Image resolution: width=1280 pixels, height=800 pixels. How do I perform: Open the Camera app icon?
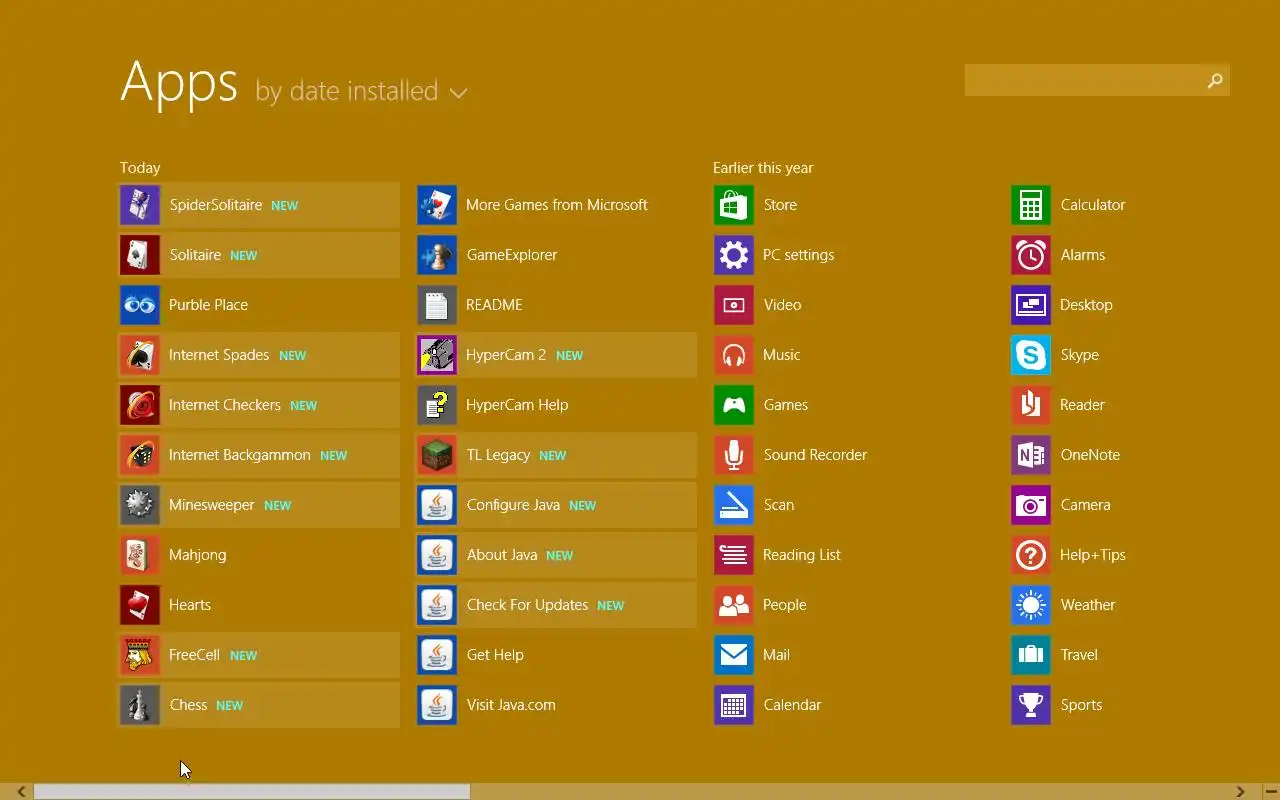pyautogui.click(x=1031, y=505)
